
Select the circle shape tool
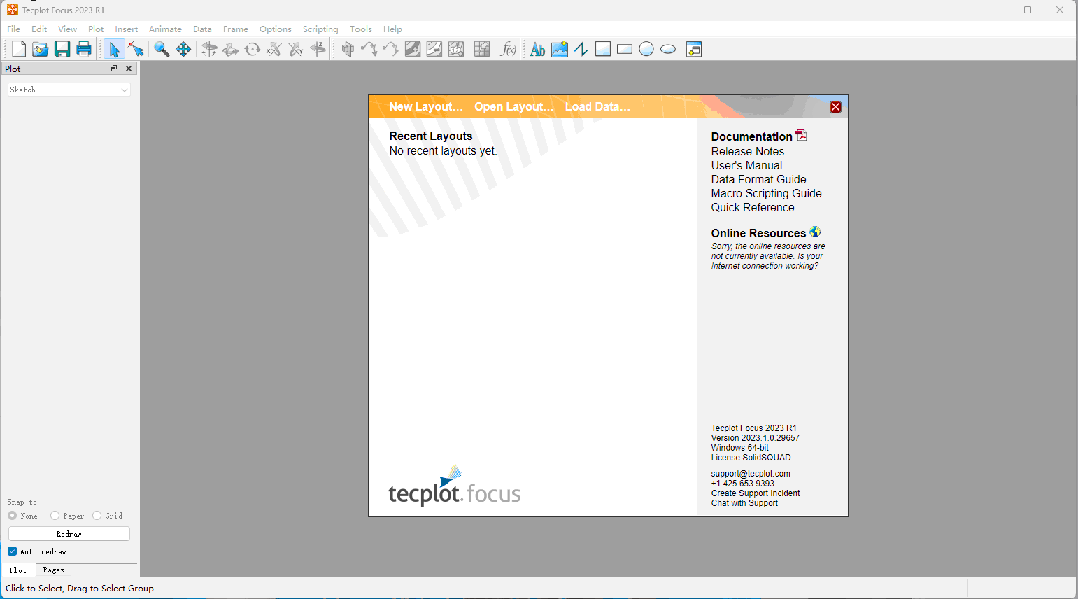coord(646,49)
